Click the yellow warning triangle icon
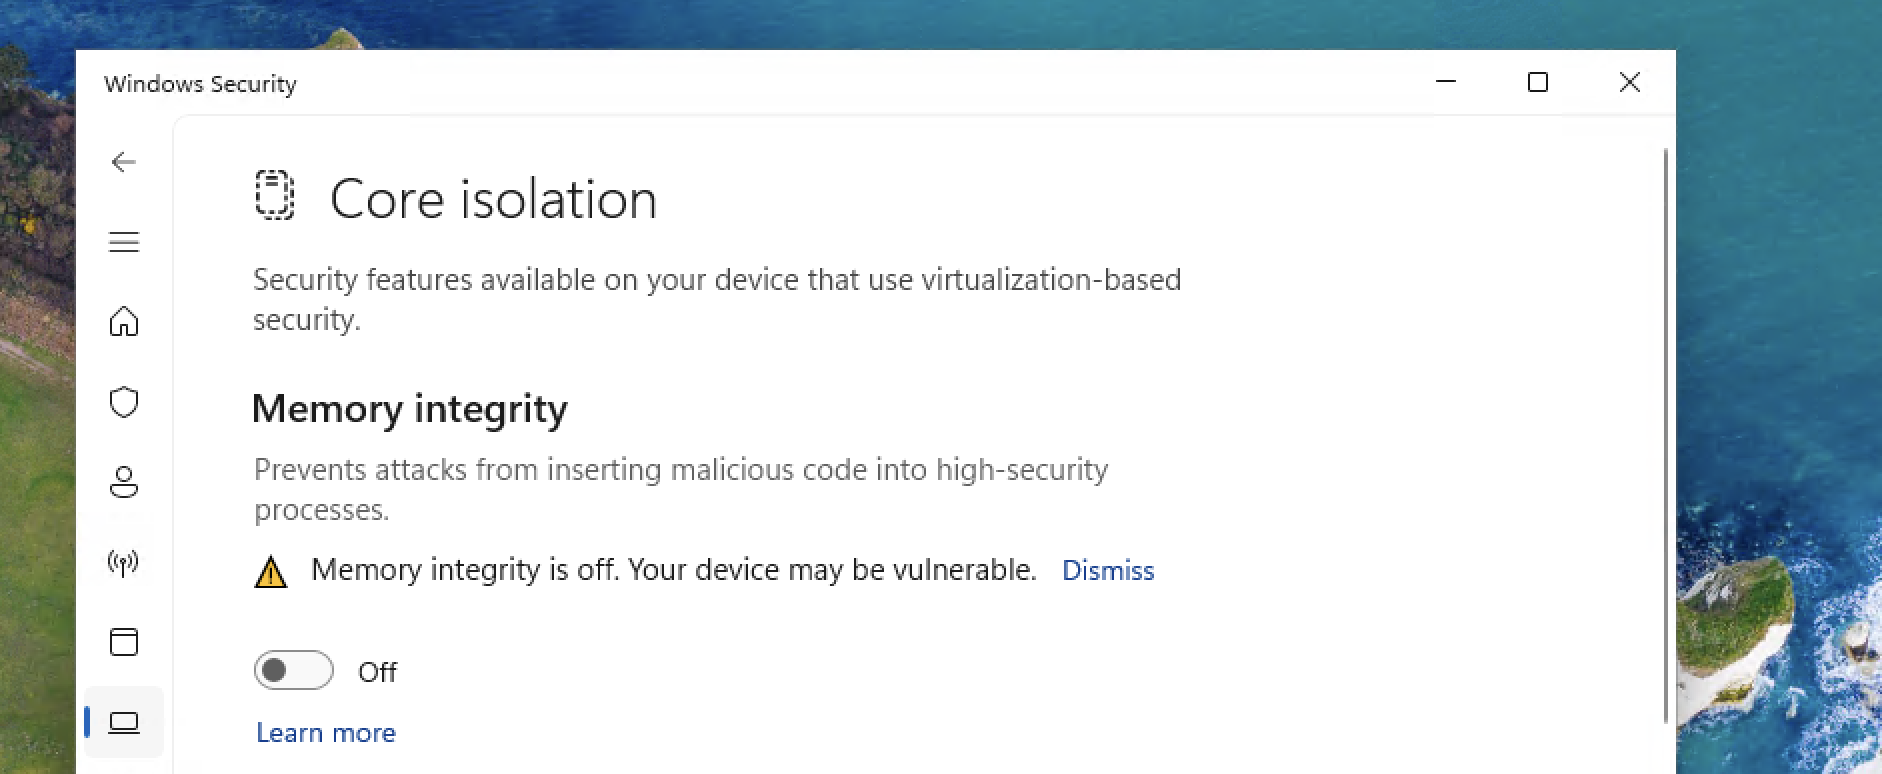1882x774 pixels. (271, 572)
